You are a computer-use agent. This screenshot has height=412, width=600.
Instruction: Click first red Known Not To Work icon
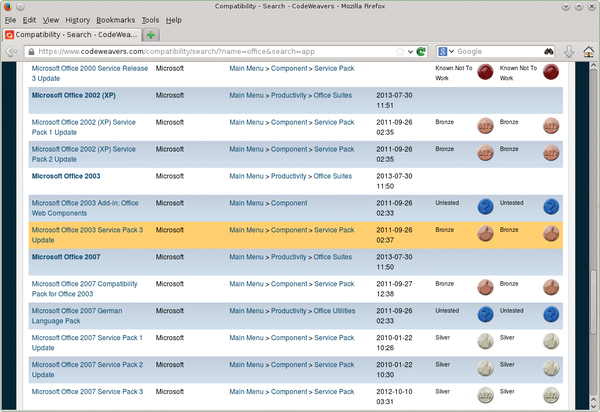click(485, 72)
